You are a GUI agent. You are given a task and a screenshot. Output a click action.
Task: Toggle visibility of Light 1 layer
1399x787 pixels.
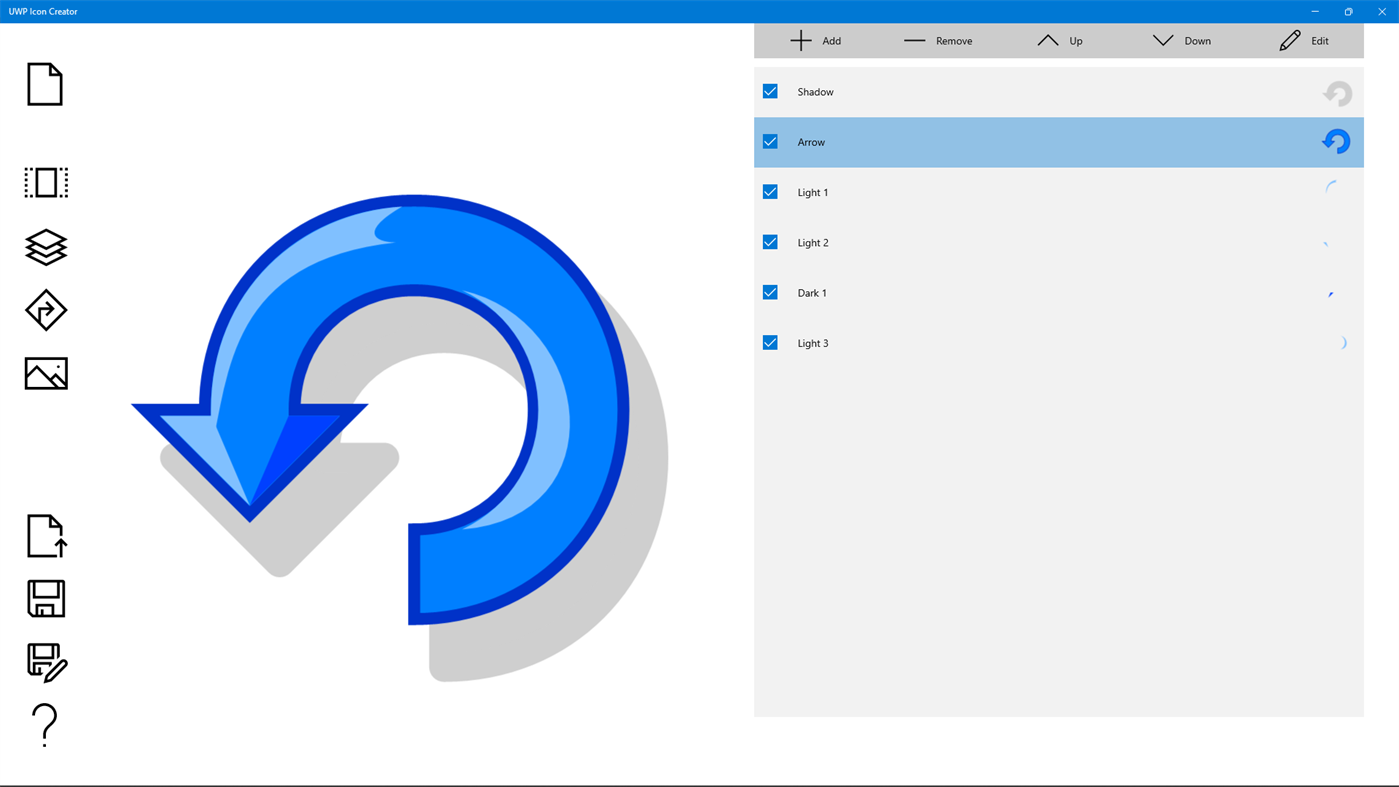[769, 190]
